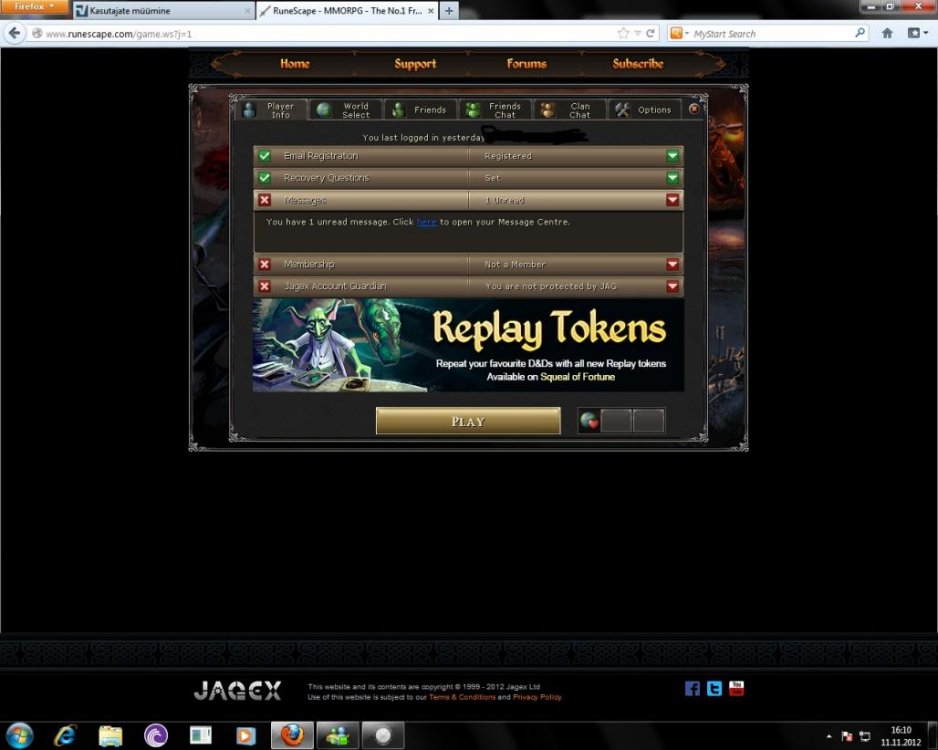Viewport: 938px width, 750px height.
Task: Reload the page
Action: 650,33
